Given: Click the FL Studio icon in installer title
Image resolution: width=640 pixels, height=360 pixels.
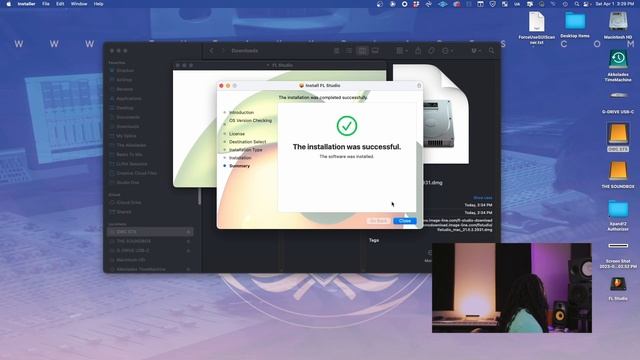Looking at the screenshot, I should pyautogui.click(x=302, y=85).
